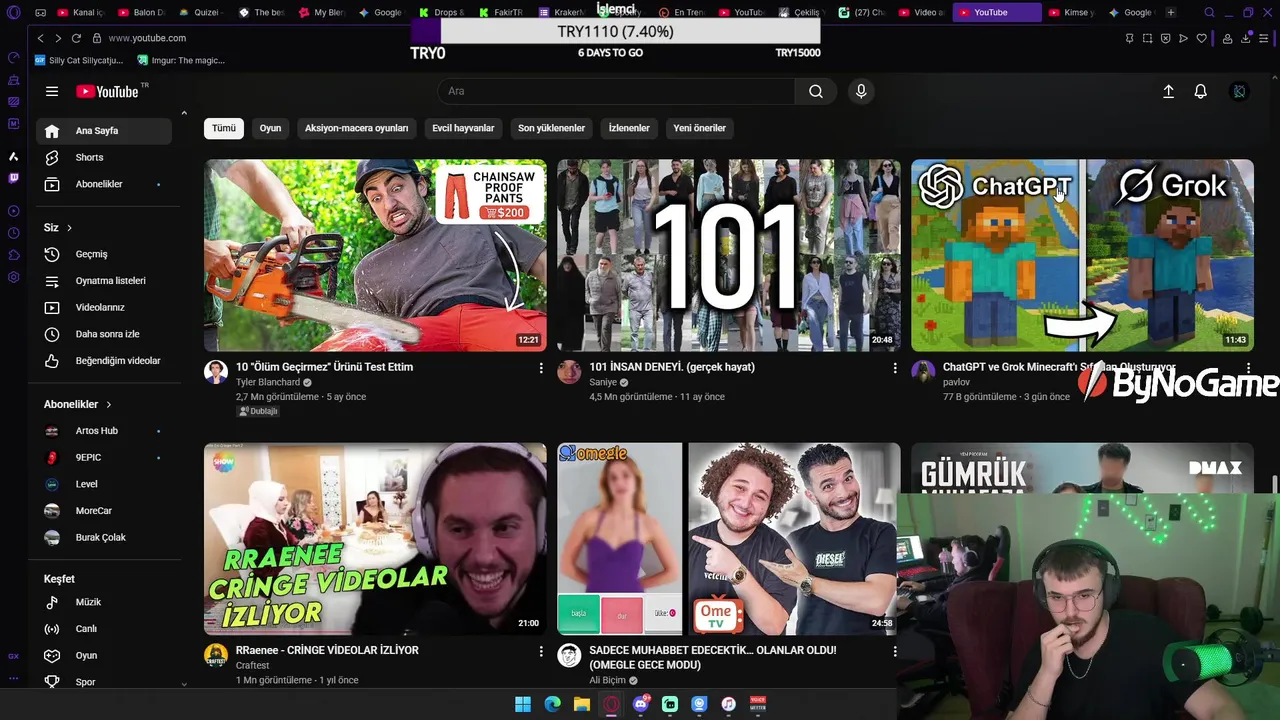Open Geçmiş history page

pos(104,254)
